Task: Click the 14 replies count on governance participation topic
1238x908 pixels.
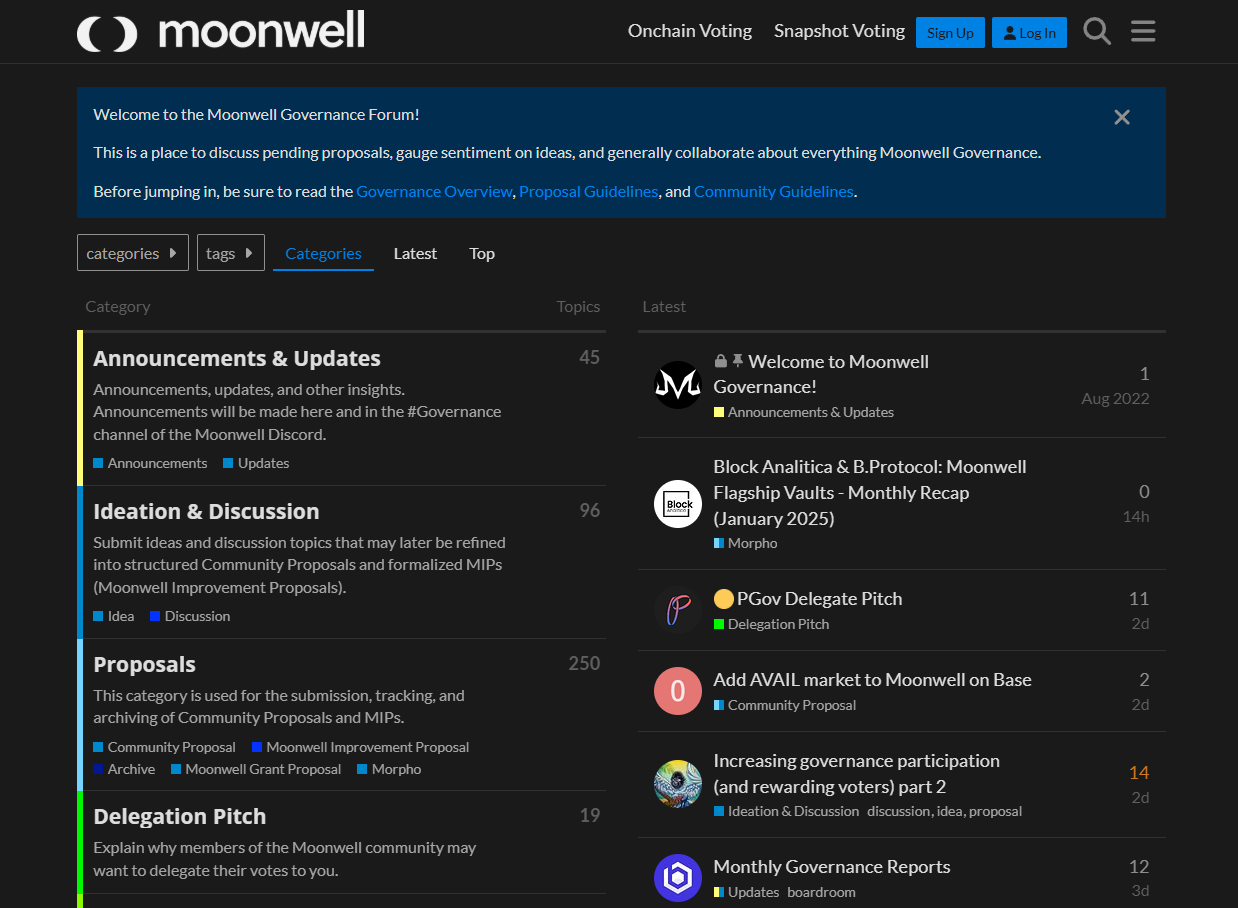Action: [1139, 772]
